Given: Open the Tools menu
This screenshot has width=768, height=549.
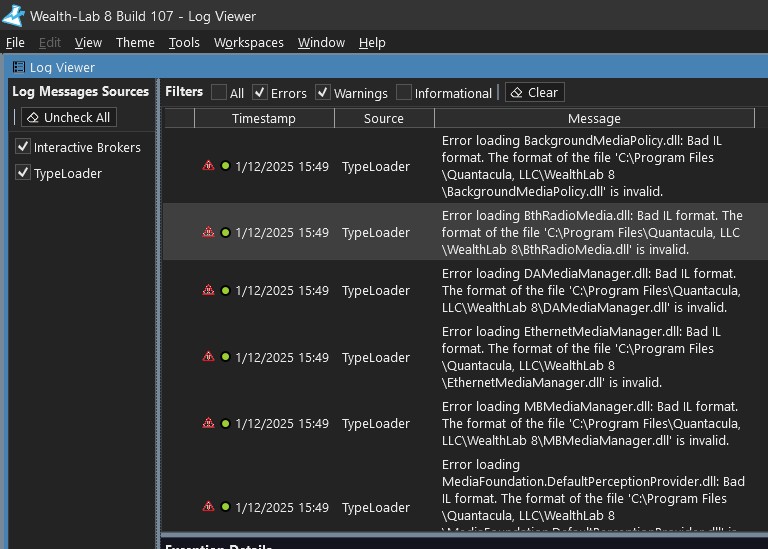Looking at the screenshot, I should tap(184, 42).
